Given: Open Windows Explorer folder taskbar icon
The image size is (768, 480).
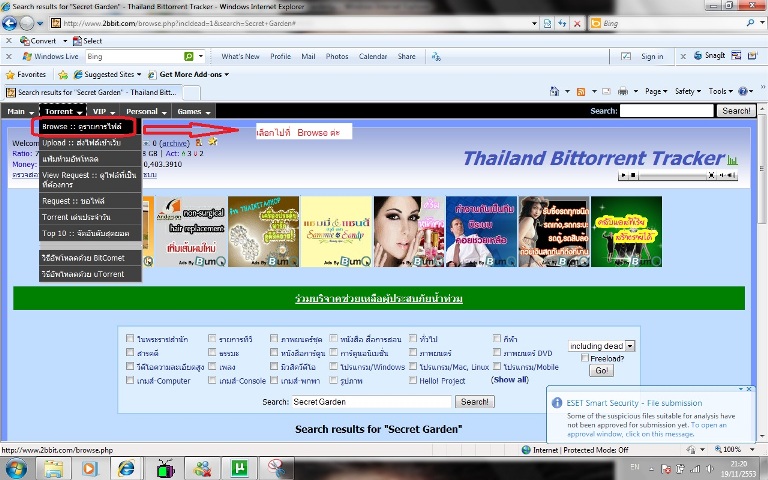Looking at the screenshot, I should click(53, 469).
